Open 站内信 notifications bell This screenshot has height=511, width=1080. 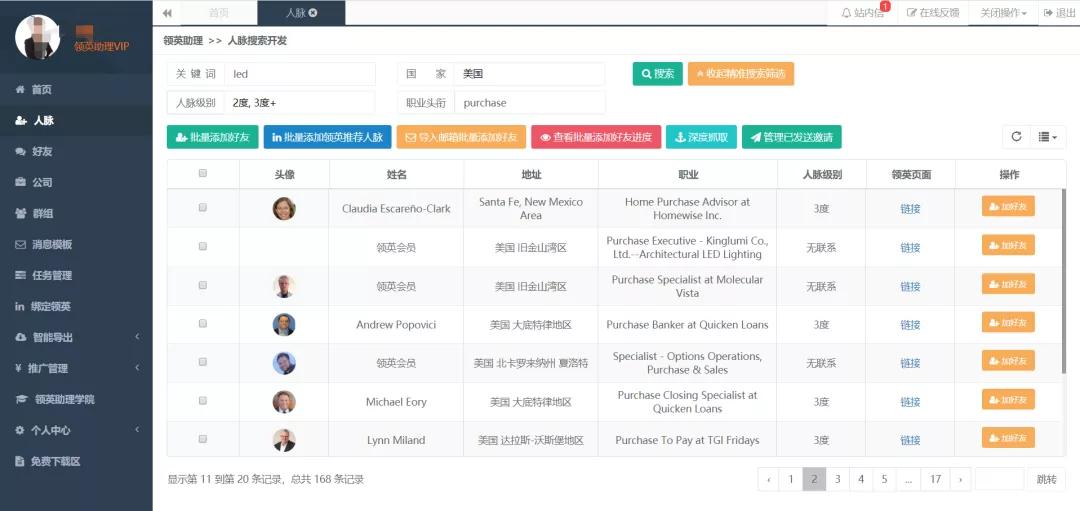tap(864, 13)
